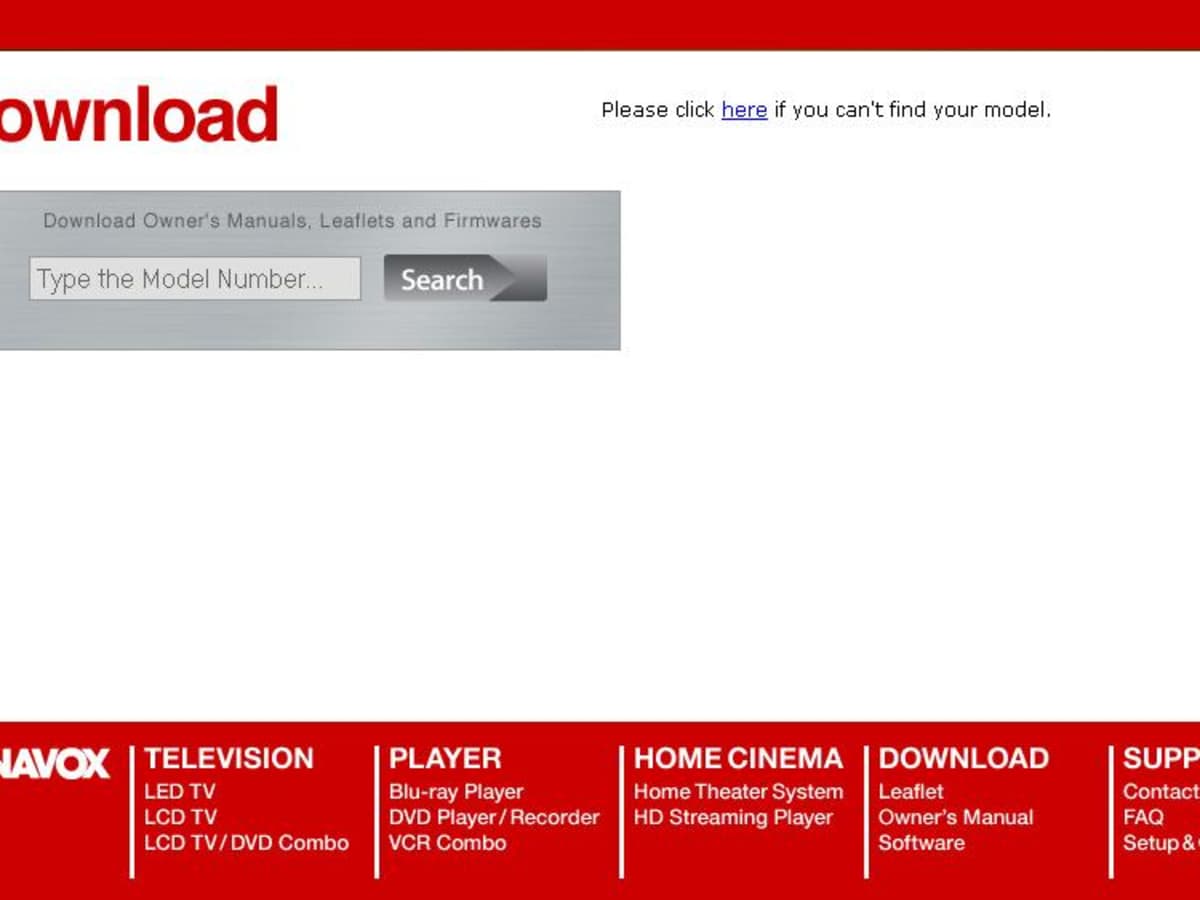1200x900 pixels.
Task: Click the DOWNLOAD footer heading
Action: (x=963, y=759)
